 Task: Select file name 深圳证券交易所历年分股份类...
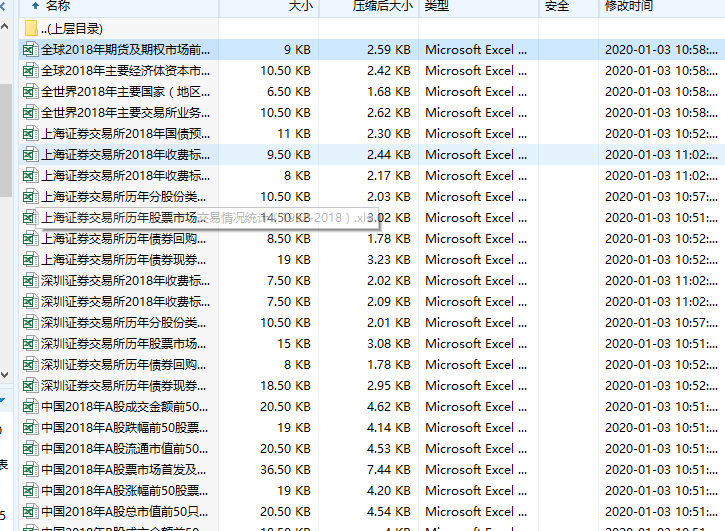coord(123,322)
